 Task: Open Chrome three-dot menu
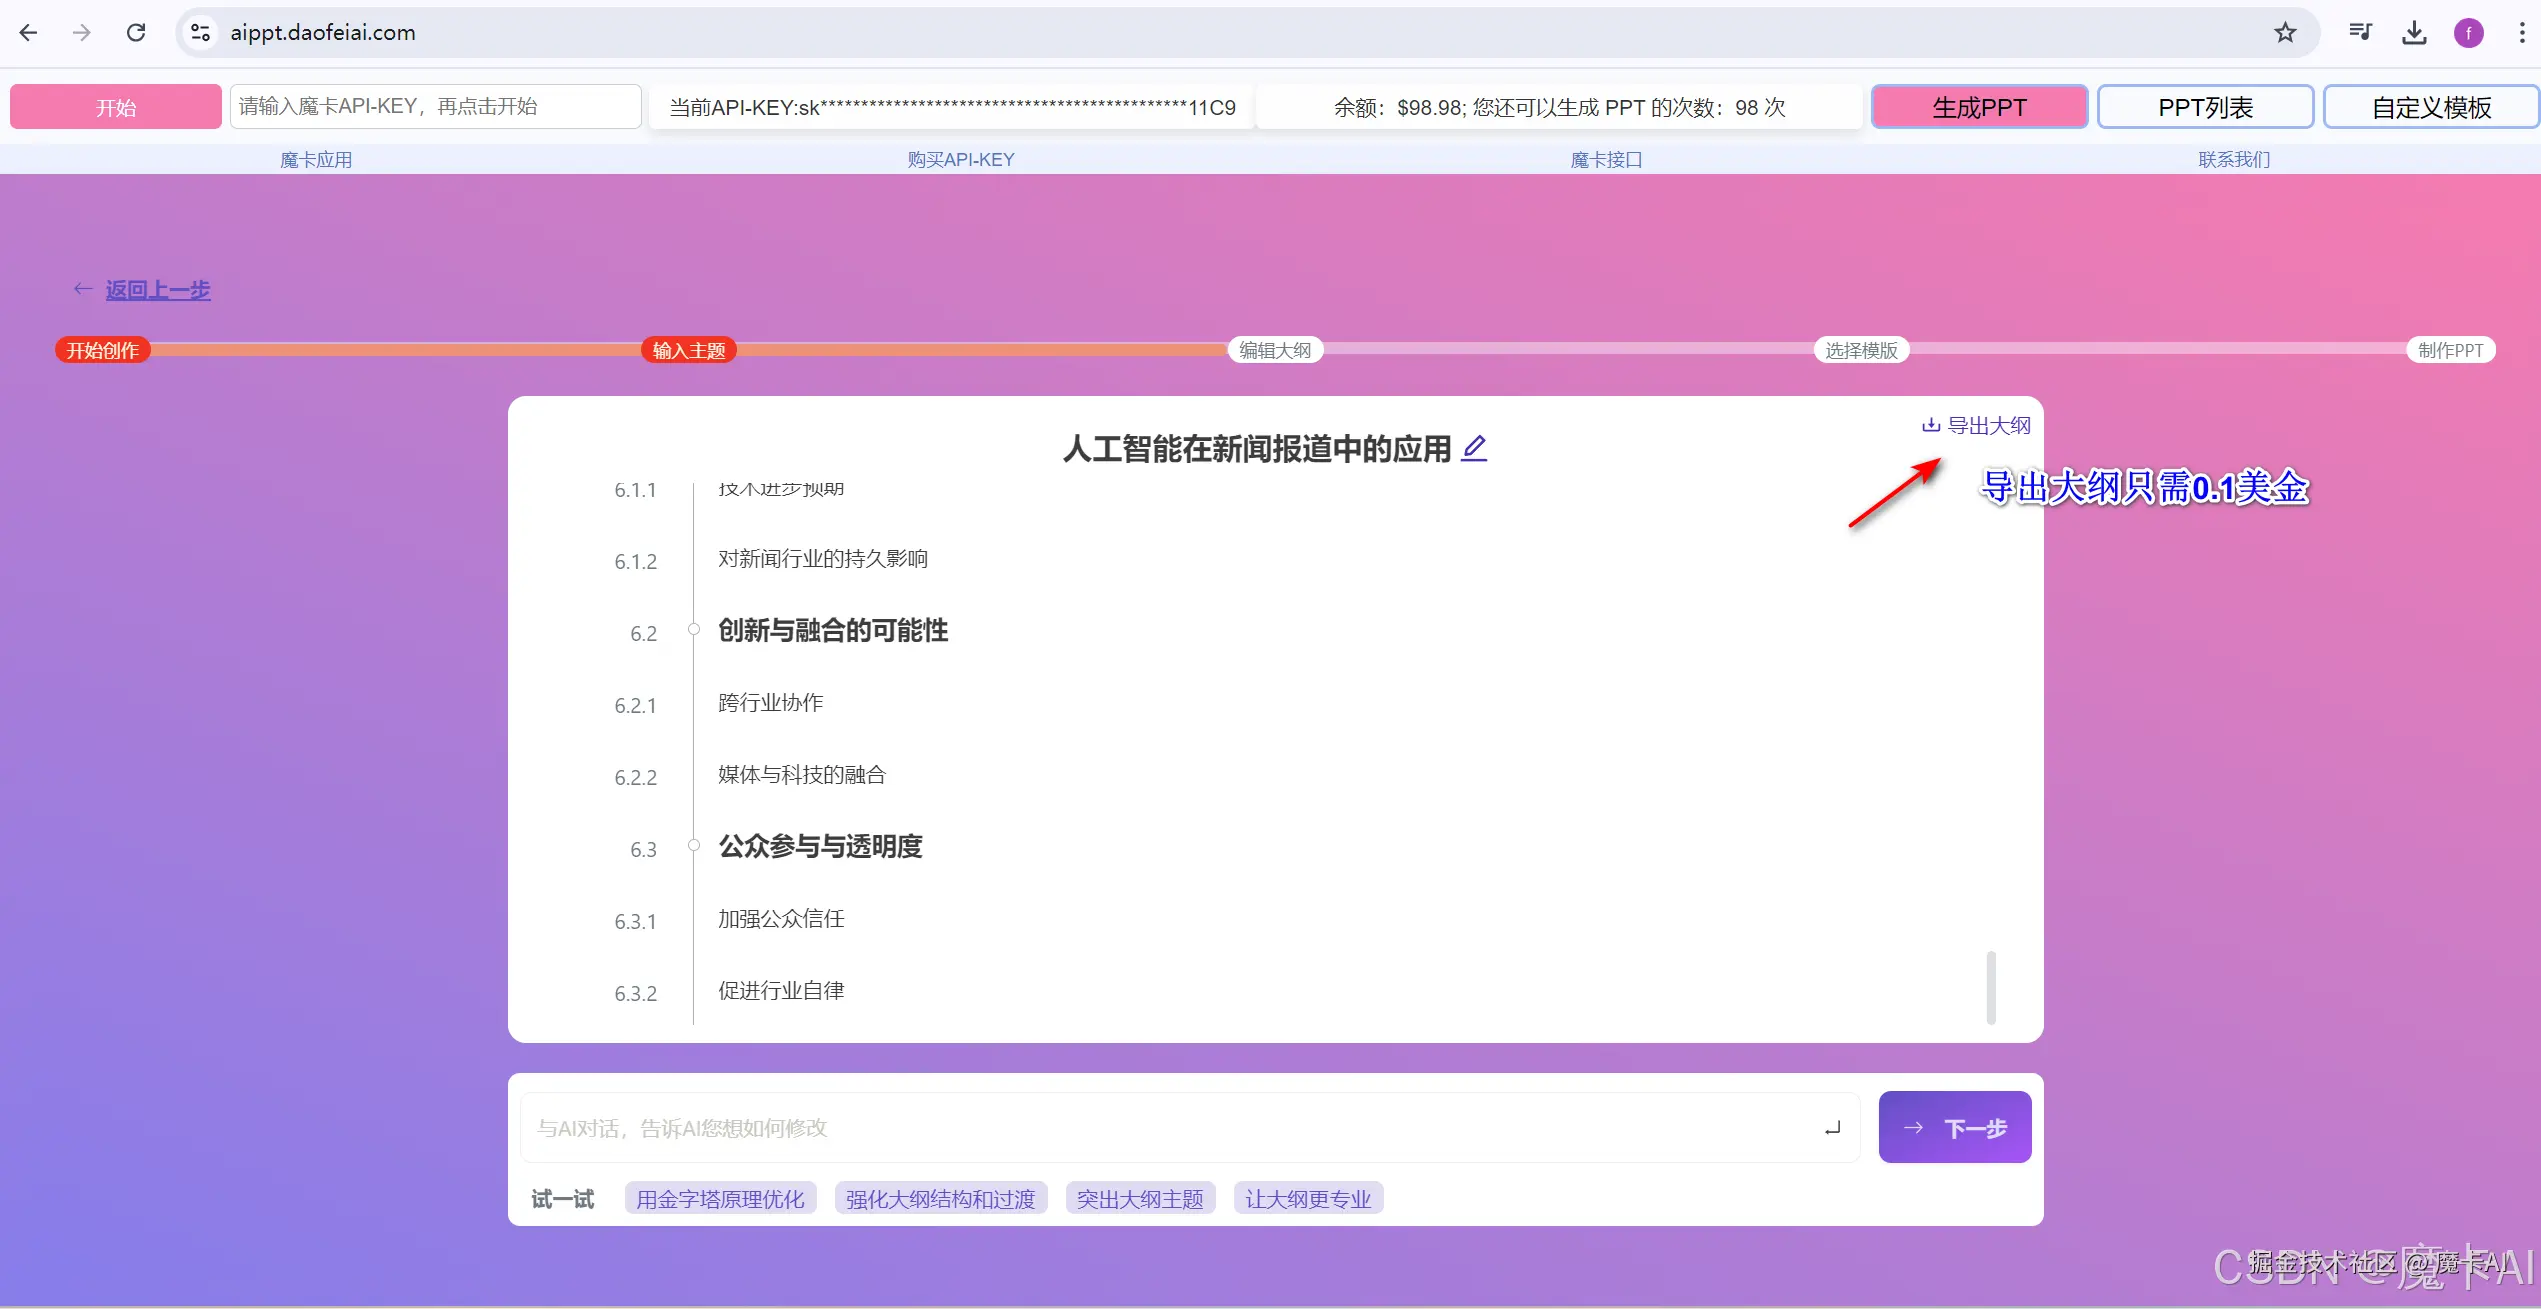click(2521, 33)
